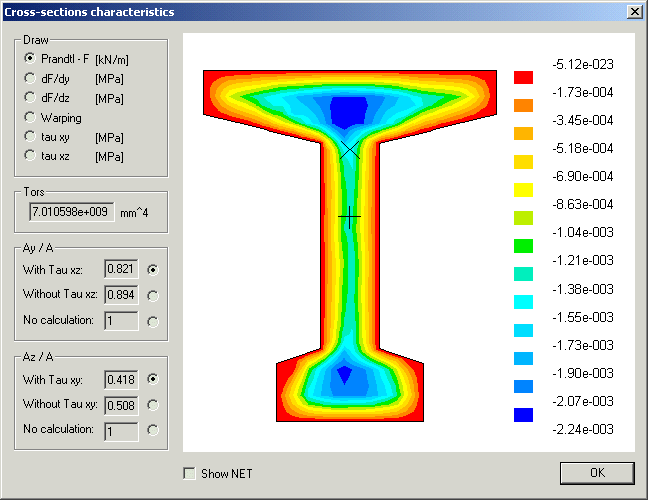Image resolution: width=648 pixels, height=500 pixels.
Task: Click the Az/A With Tau xy value field
Action: pyautogui.click(x=121, y=379)
